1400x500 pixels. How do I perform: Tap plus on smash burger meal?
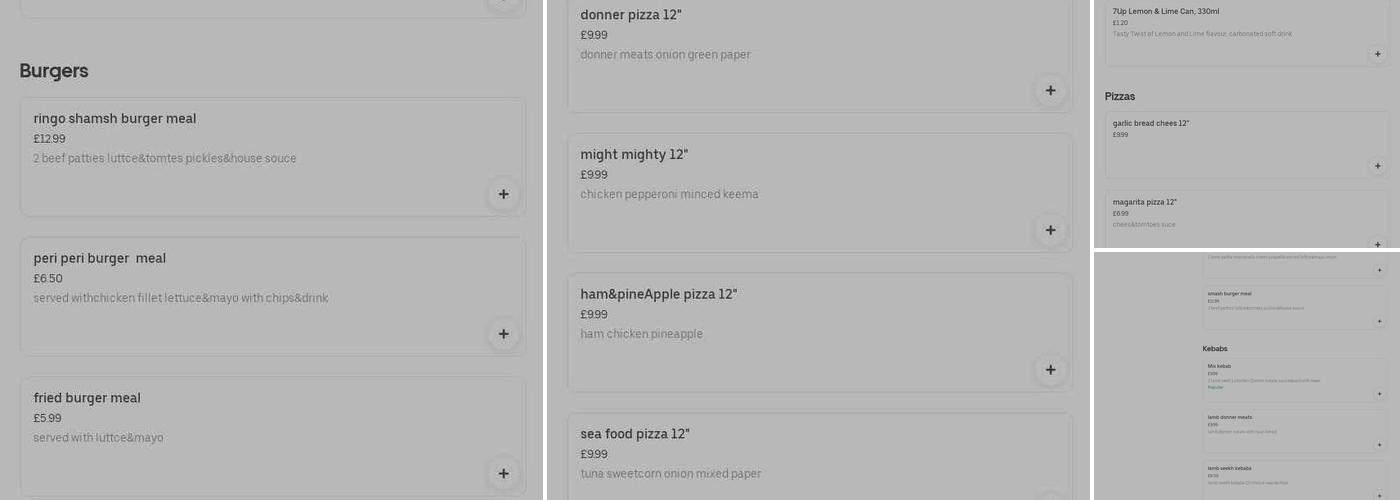point(1379,321)
